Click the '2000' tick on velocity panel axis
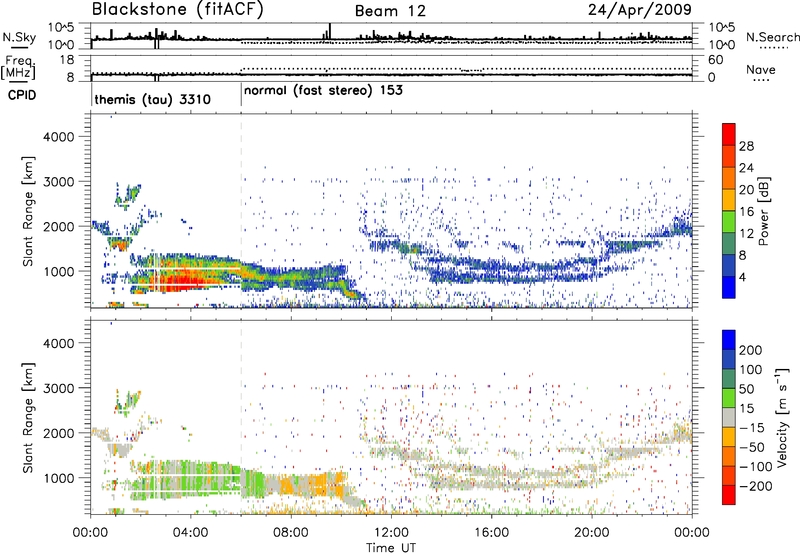800x554 pixels. (59, 433)
